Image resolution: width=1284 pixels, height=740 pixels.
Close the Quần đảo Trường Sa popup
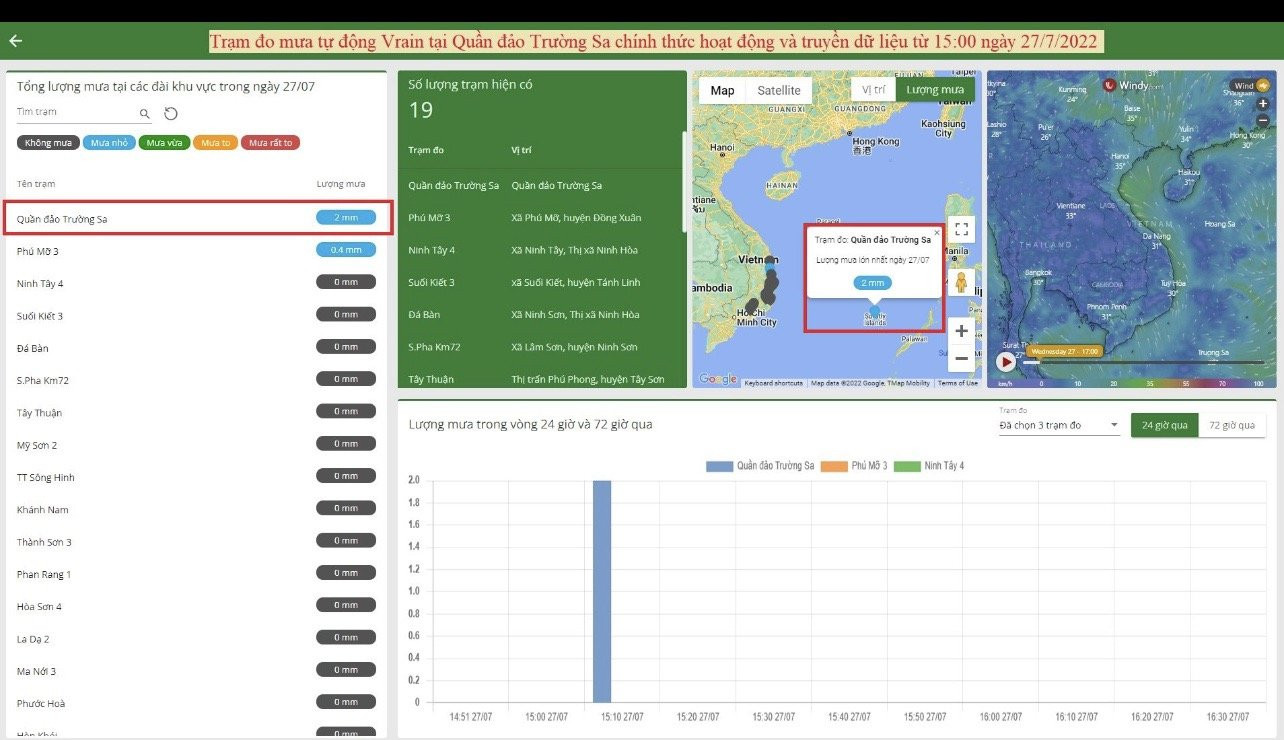[936, 232]
